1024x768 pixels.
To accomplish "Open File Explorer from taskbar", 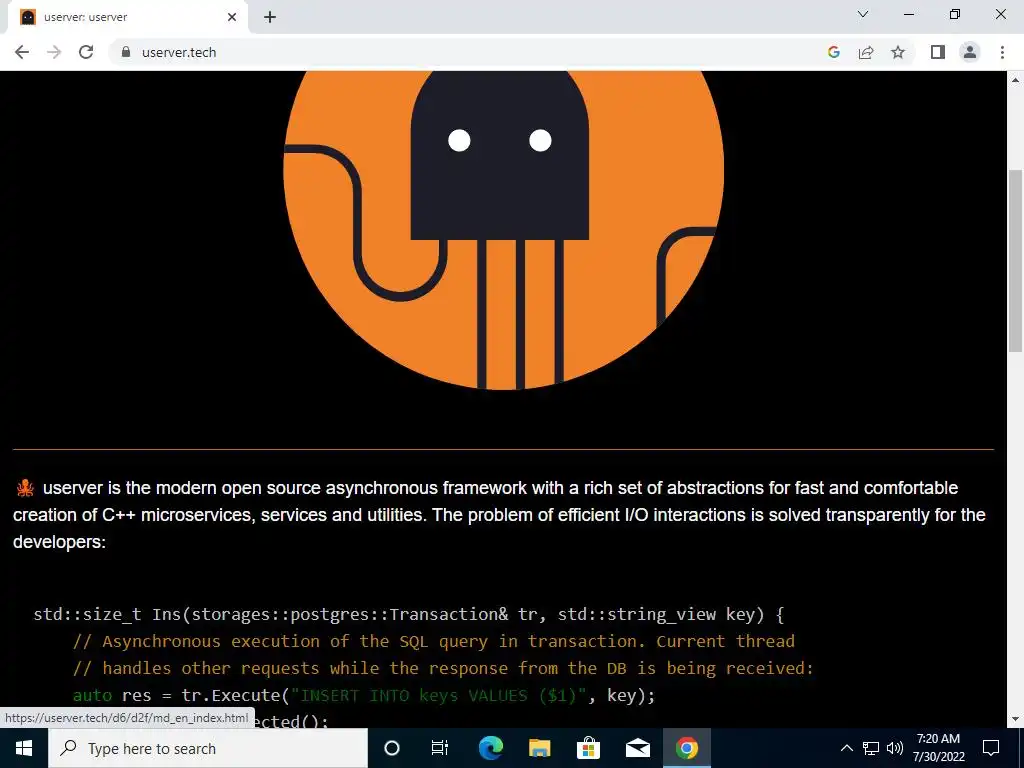I will point(539,748).
